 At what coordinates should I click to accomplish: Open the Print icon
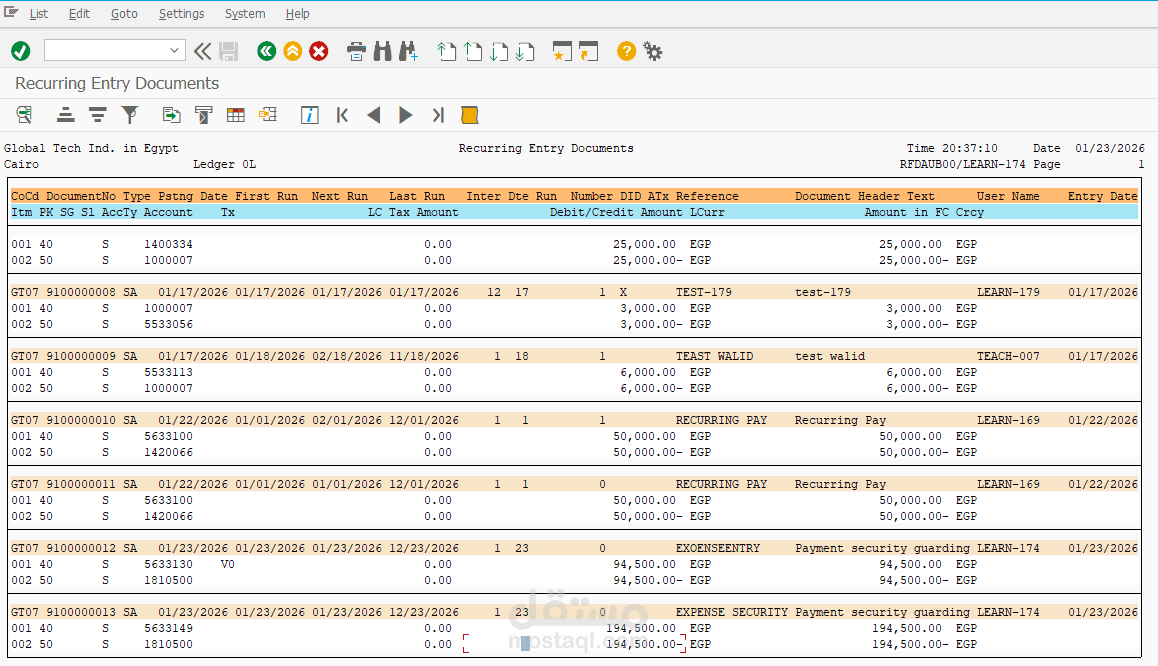click(356, 51)
